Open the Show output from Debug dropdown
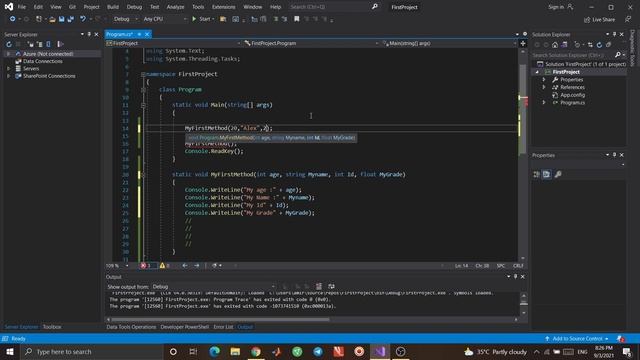The width and height of the screenshot is (640, 360). [213, 287]
